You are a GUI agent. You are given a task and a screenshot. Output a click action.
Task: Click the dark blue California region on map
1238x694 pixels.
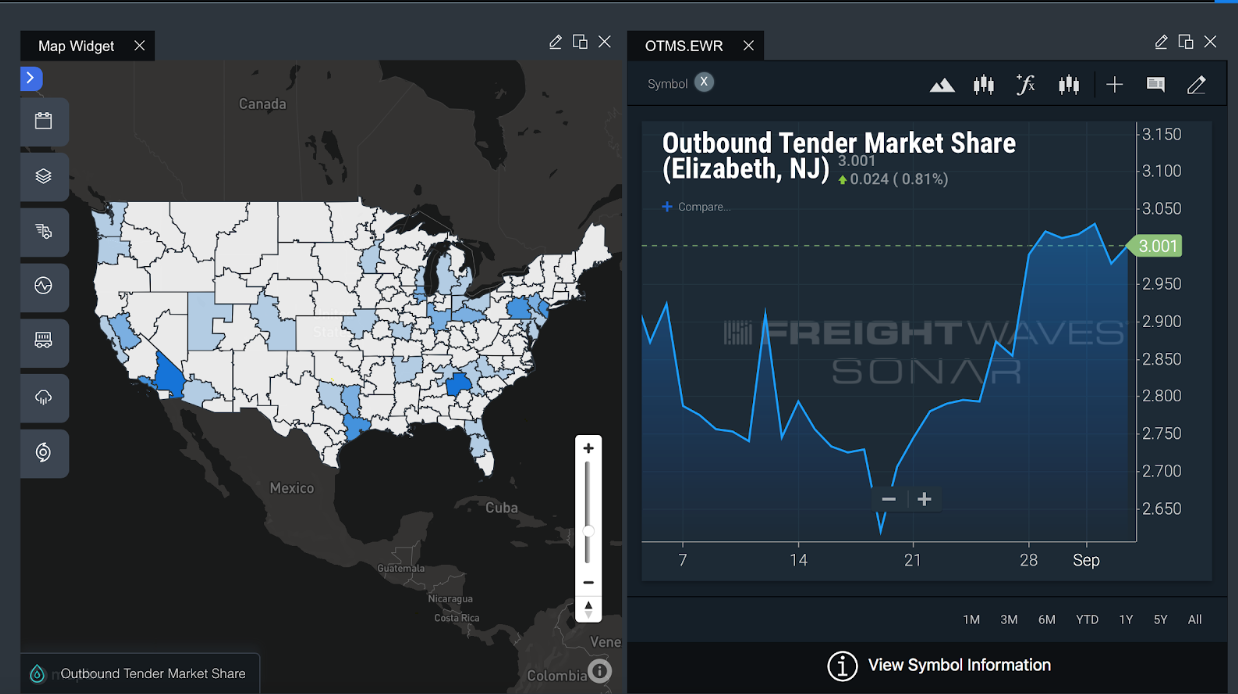click(168, 379)
